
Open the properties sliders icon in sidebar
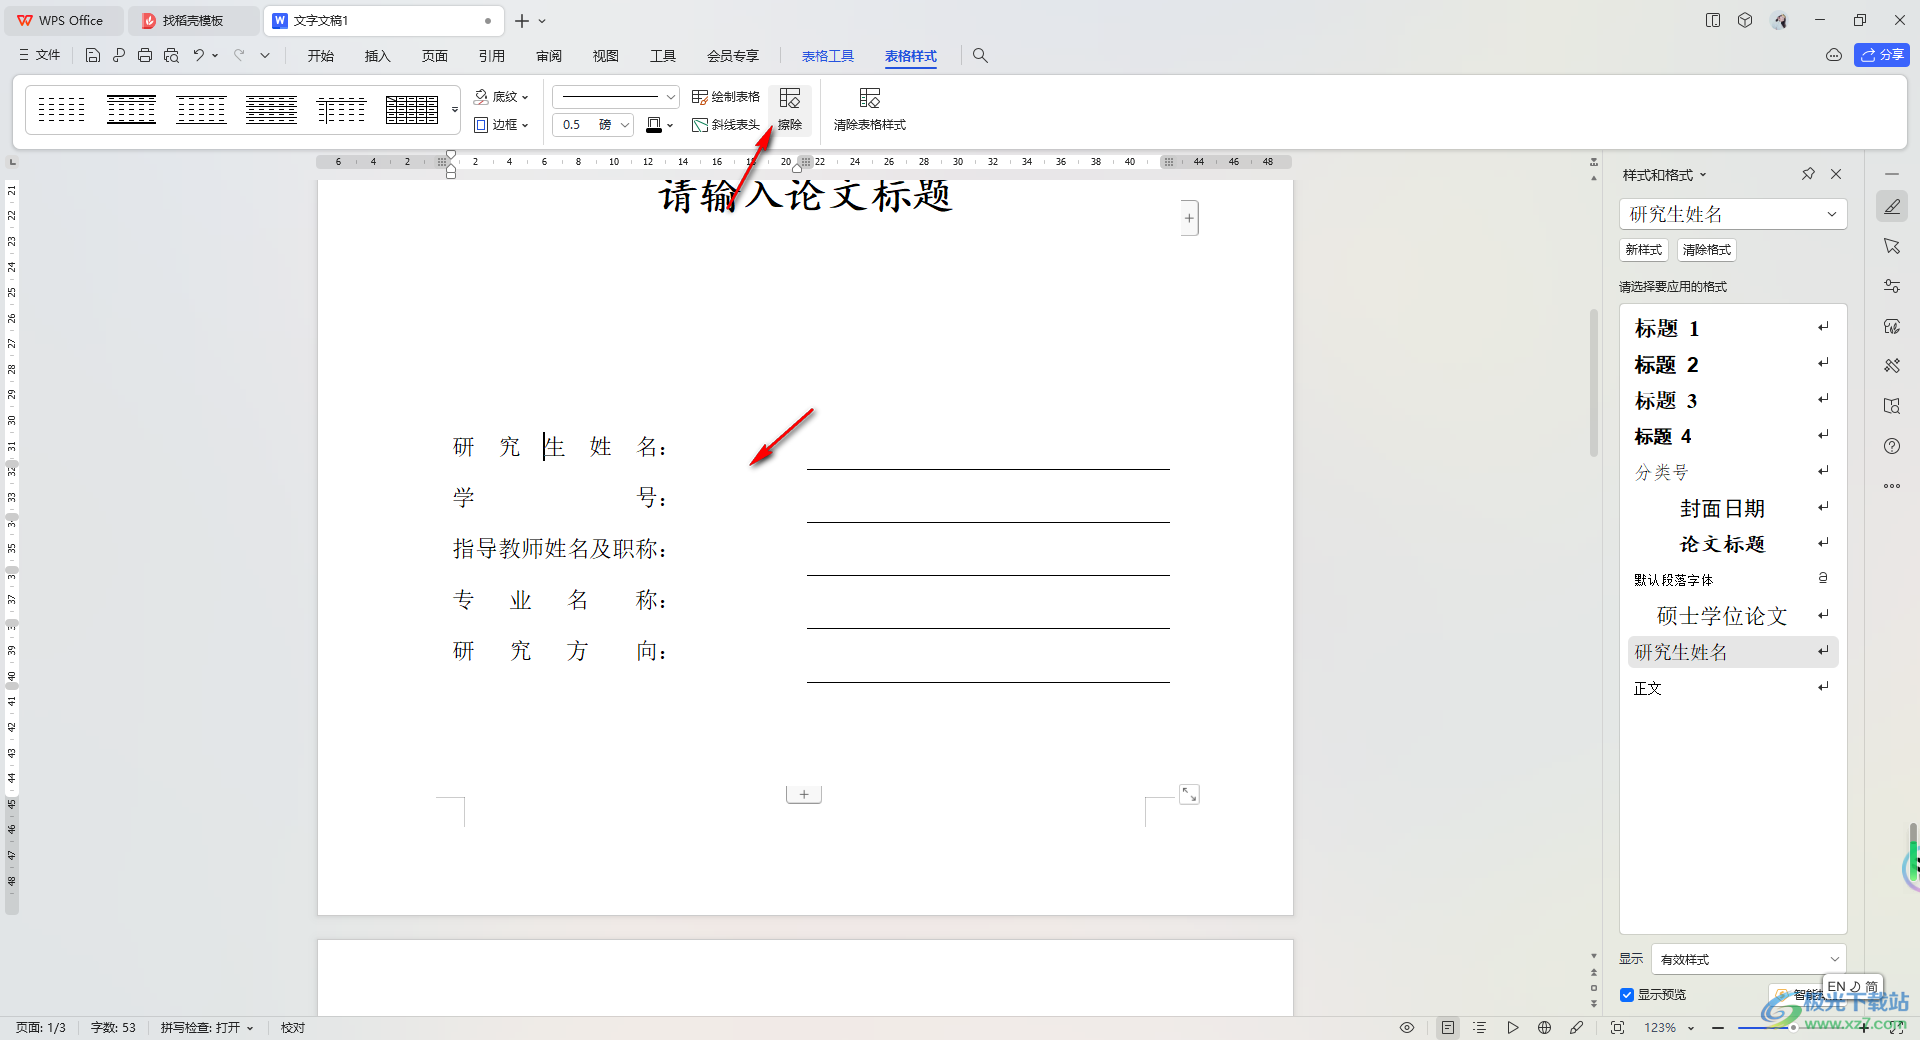click(1892, 286)
